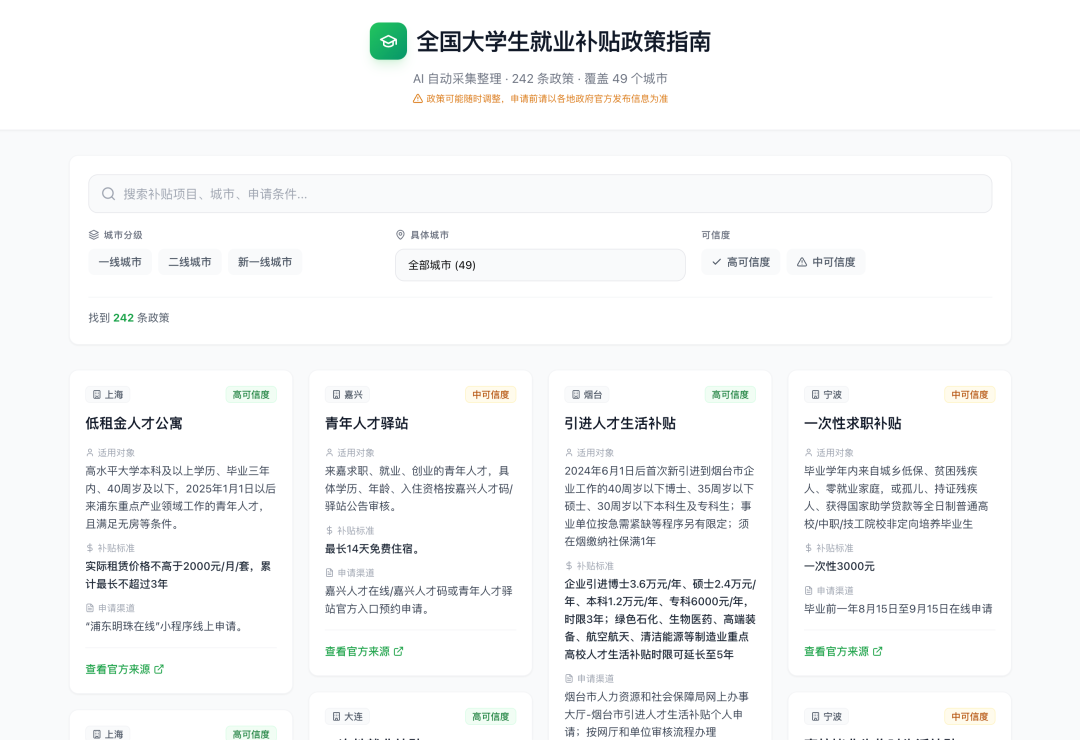The height and width of the screenshot is (740, 1080).
Task: Click the green graduation cap logo
Action: tap(388, 41)
